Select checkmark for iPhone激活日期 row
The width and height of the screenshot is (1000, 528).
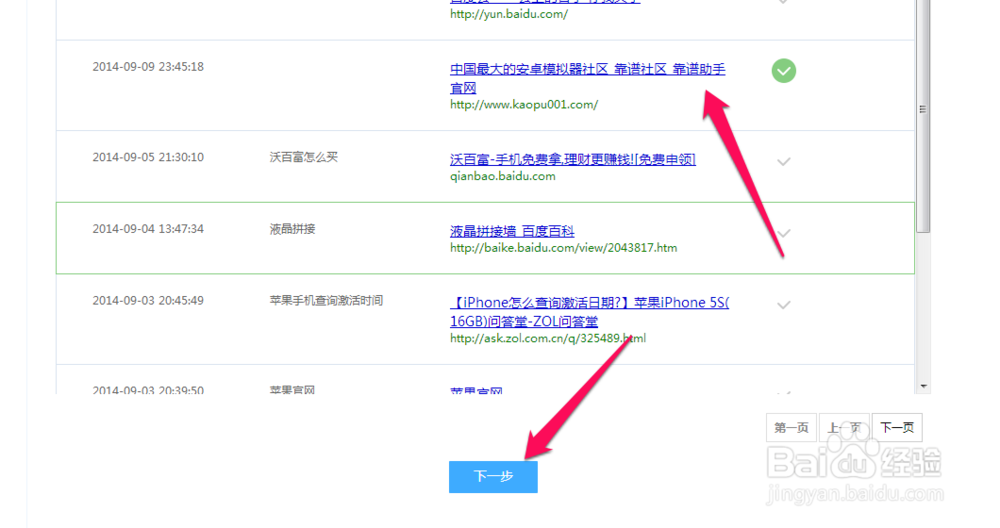784,305
